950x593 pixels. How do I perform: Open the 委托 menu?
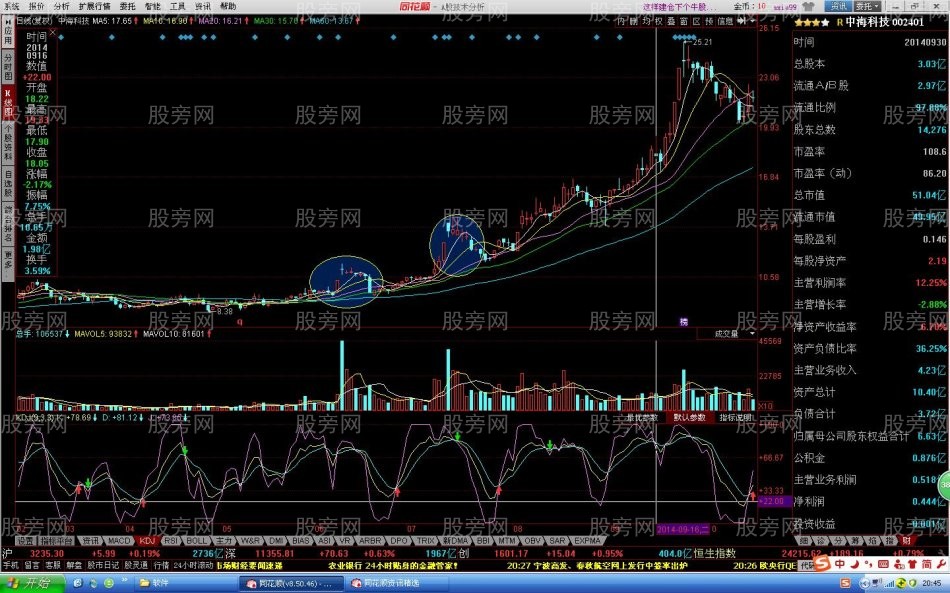click(x=127, y=6)
